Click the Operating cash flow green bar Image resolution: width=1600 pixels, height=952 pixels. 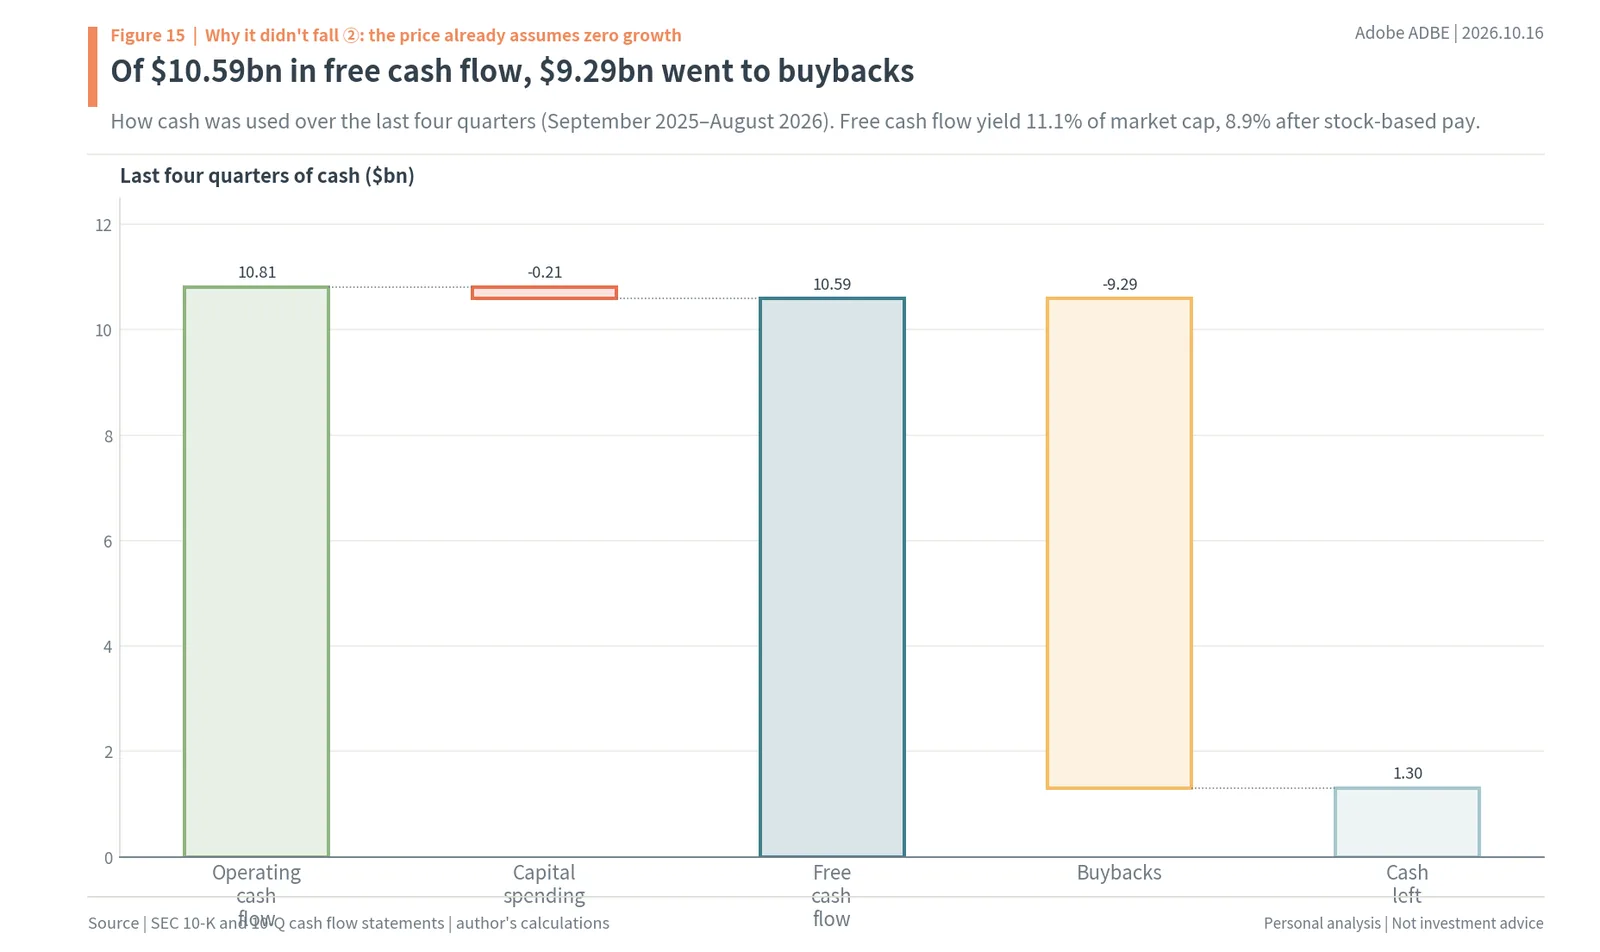click(256, 571)
